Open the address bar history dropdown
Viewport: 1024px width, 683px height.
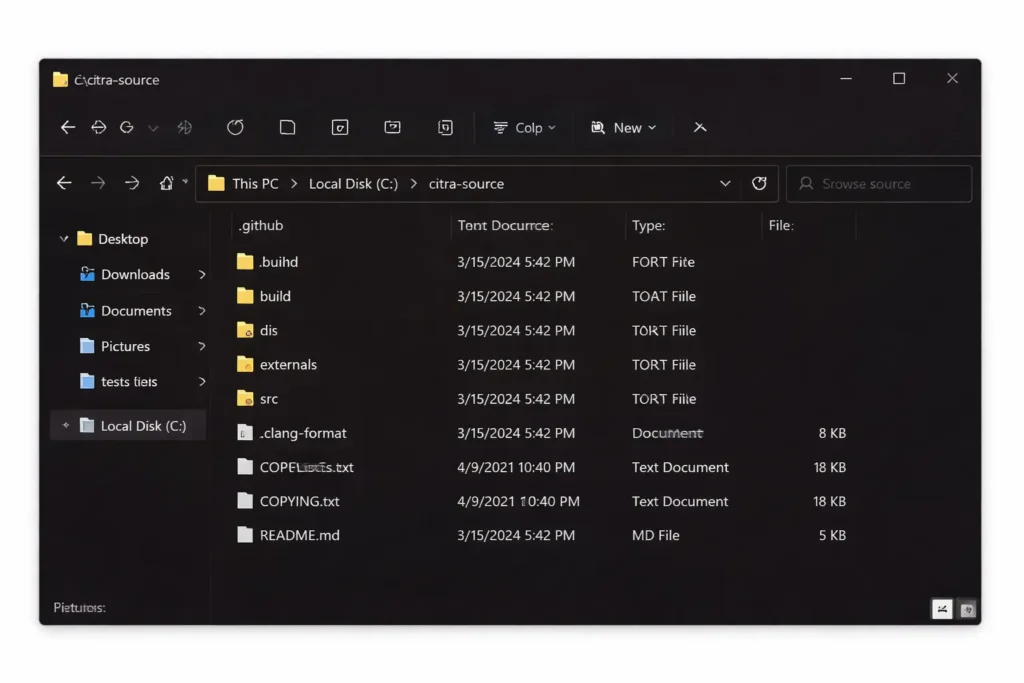(x=725, y=183)
